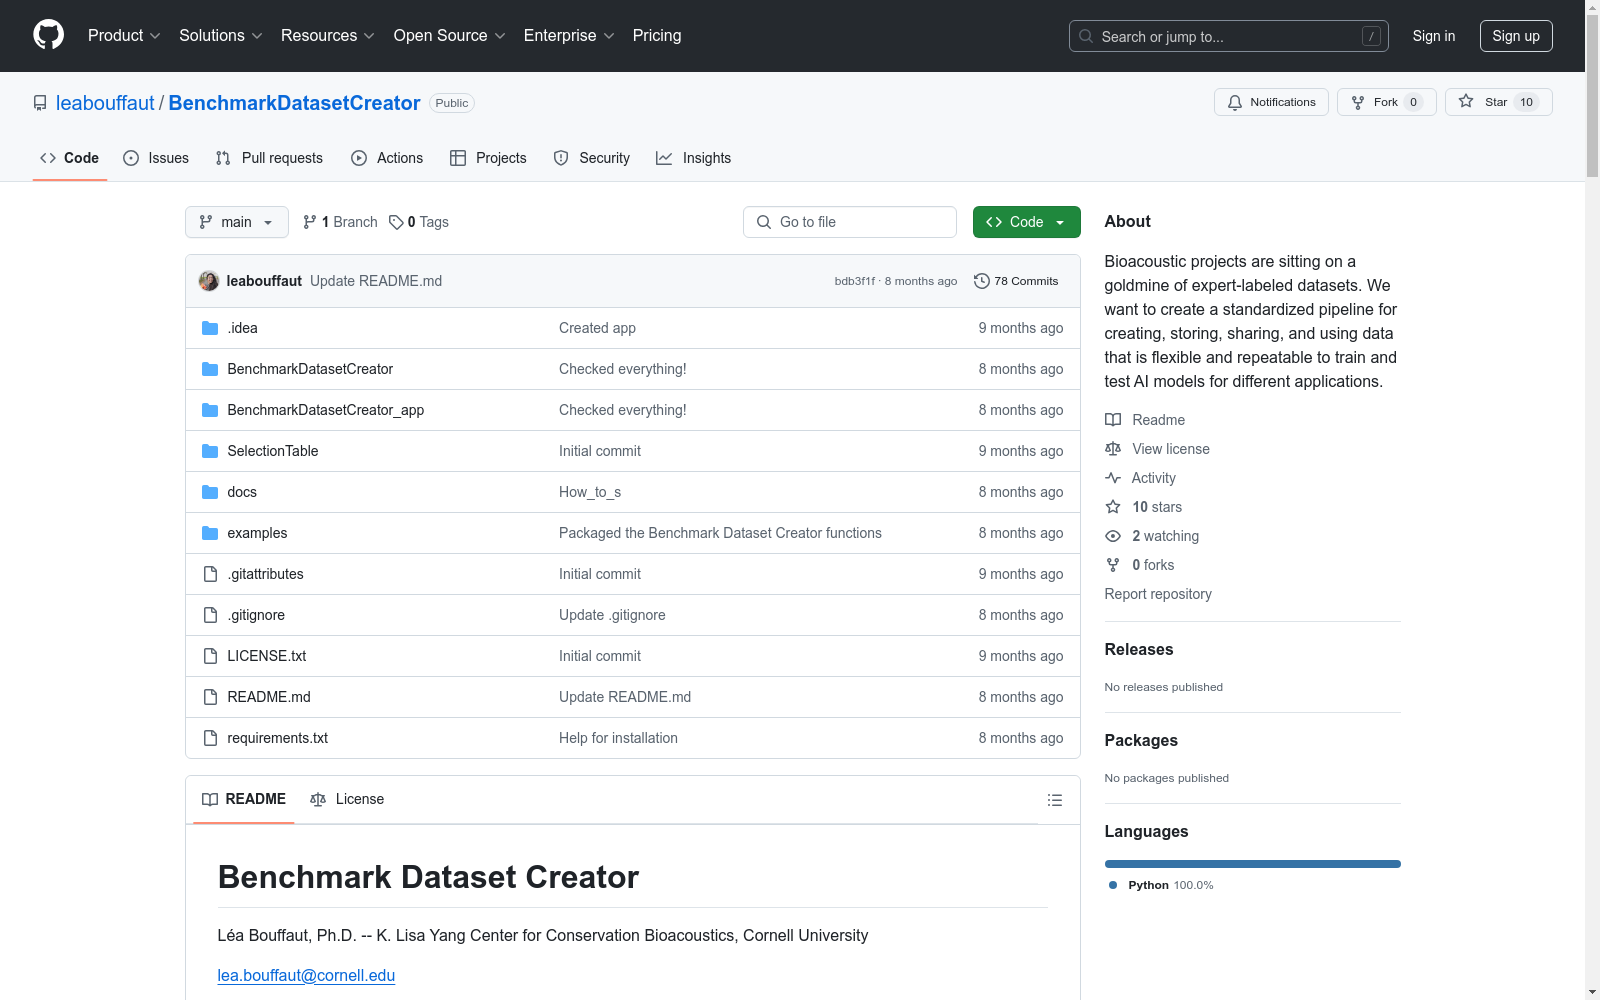Focus the Search or jump to field
Viewport: 1600px width, 1000px height.
(x=1229, y=36)
